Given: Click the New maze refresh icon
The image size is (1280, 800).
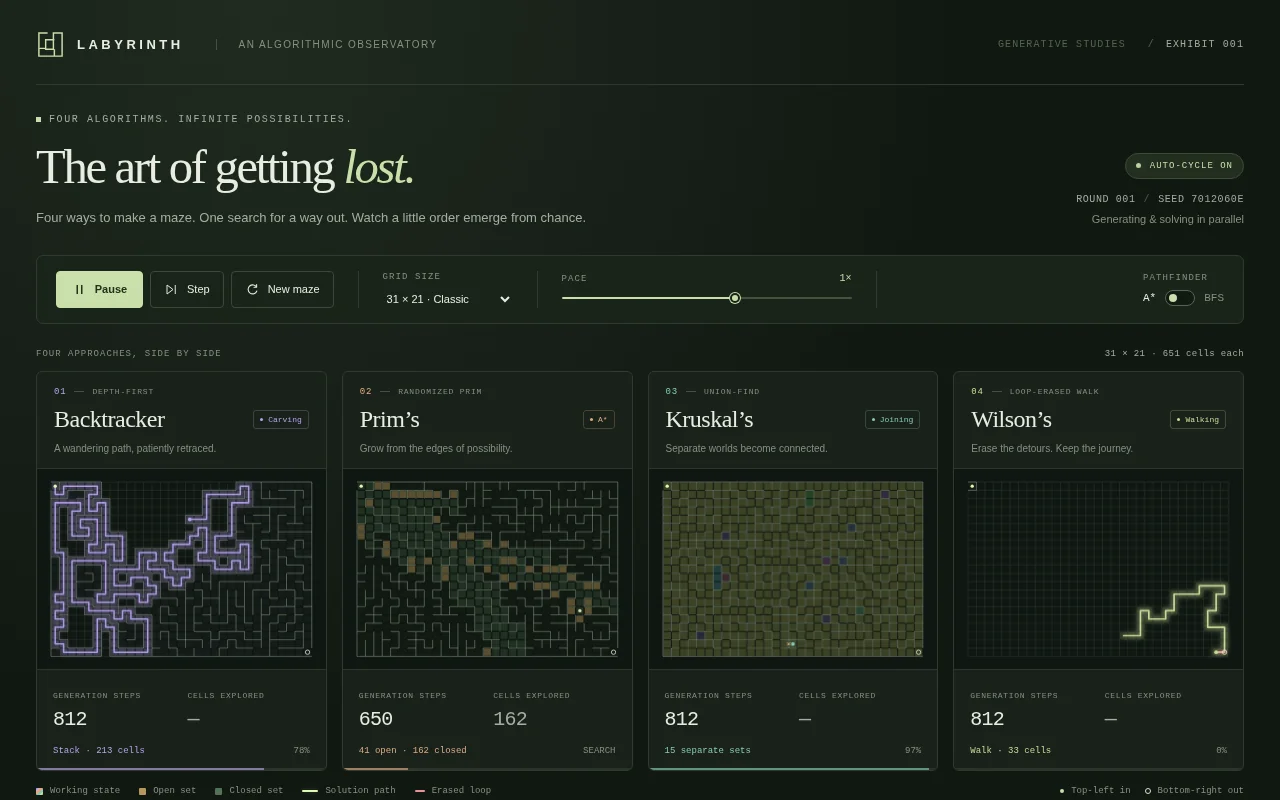Looking at the screenshot, I should point(252,289).
